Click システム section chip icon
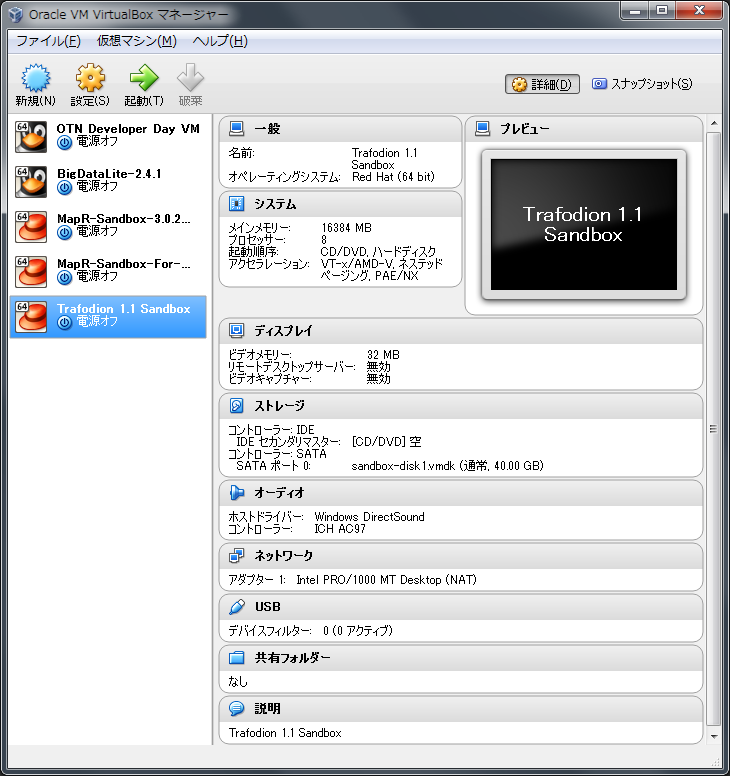The width and height of the screenshot is (730, 776). (236, 204)
